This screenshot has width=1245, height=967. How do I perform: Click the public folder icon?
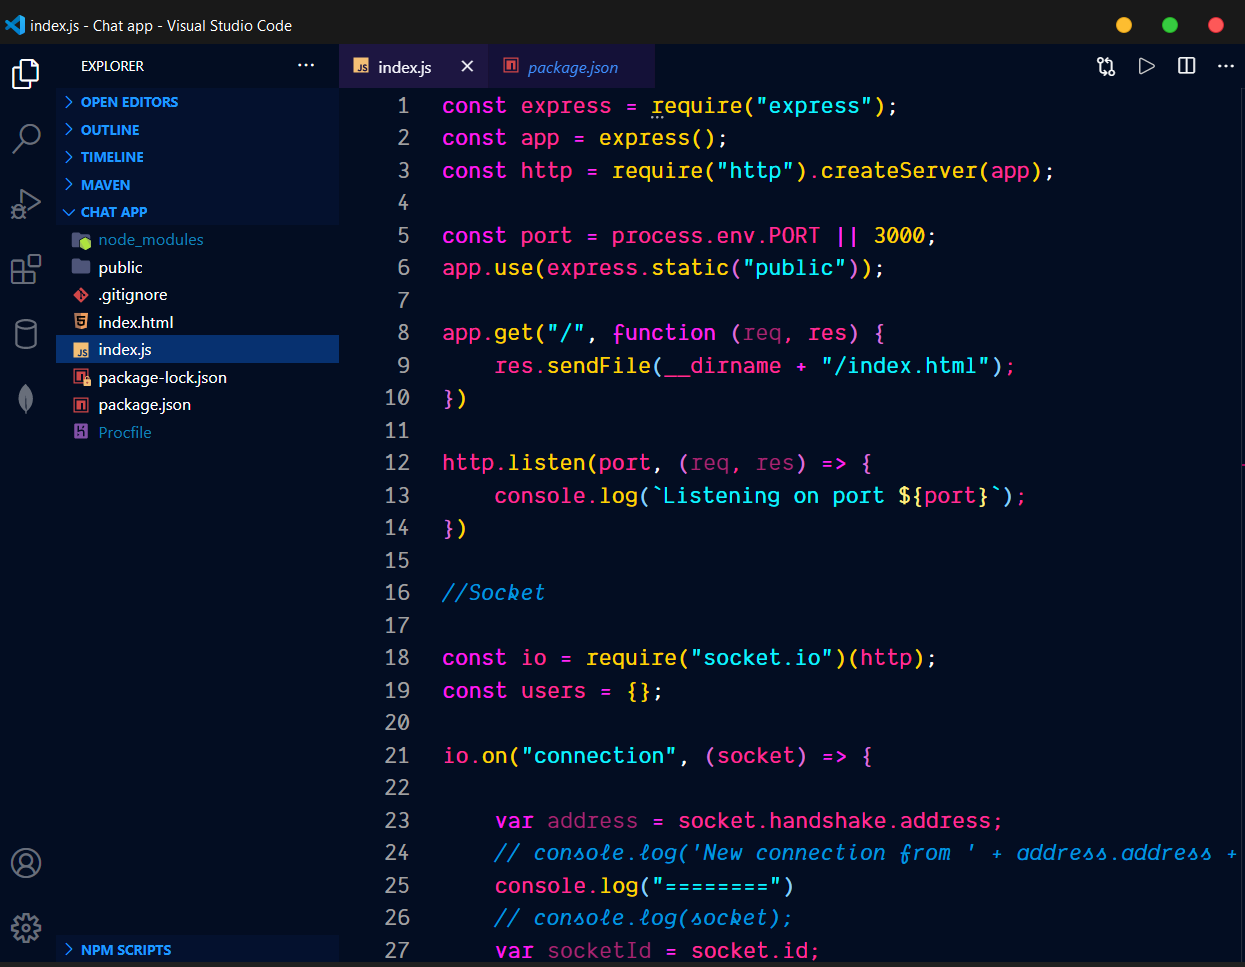click(81, 267)
